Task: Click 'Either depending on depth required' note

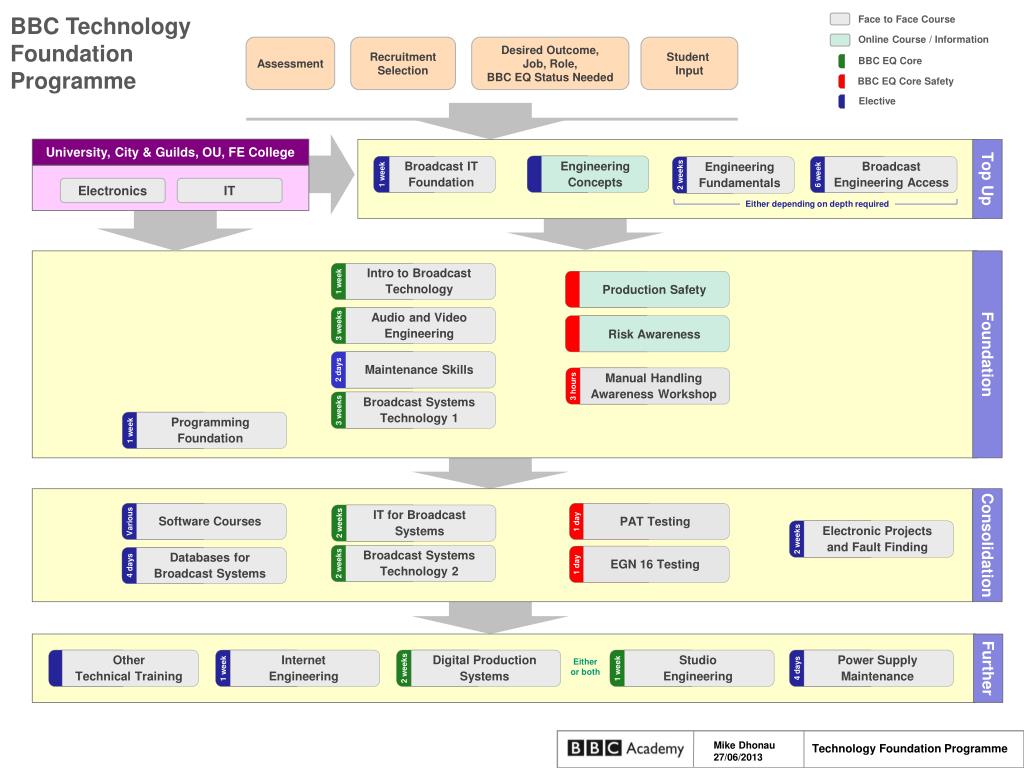Action: (817, 204)
